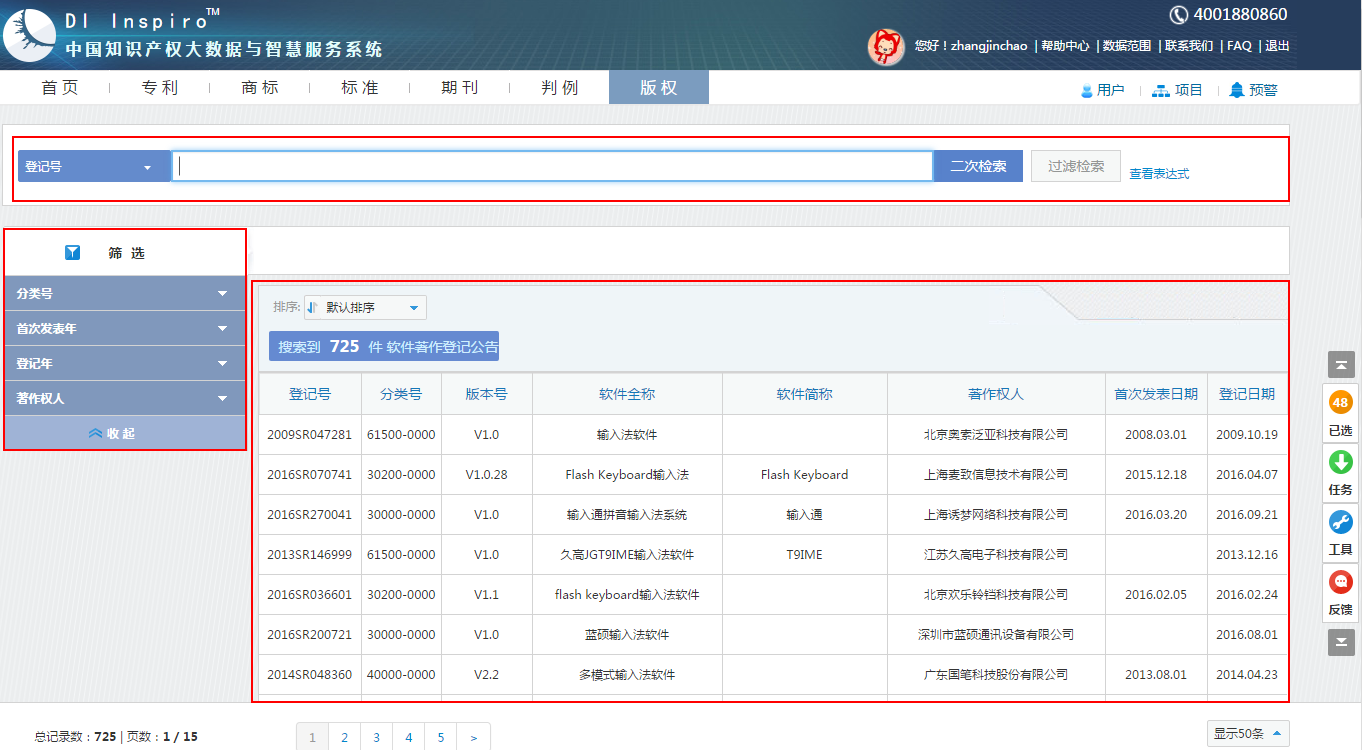Open the 登记号 search field dropdown
The image size is (1362, 750).
pyautogui.click(x=94, y=167)
